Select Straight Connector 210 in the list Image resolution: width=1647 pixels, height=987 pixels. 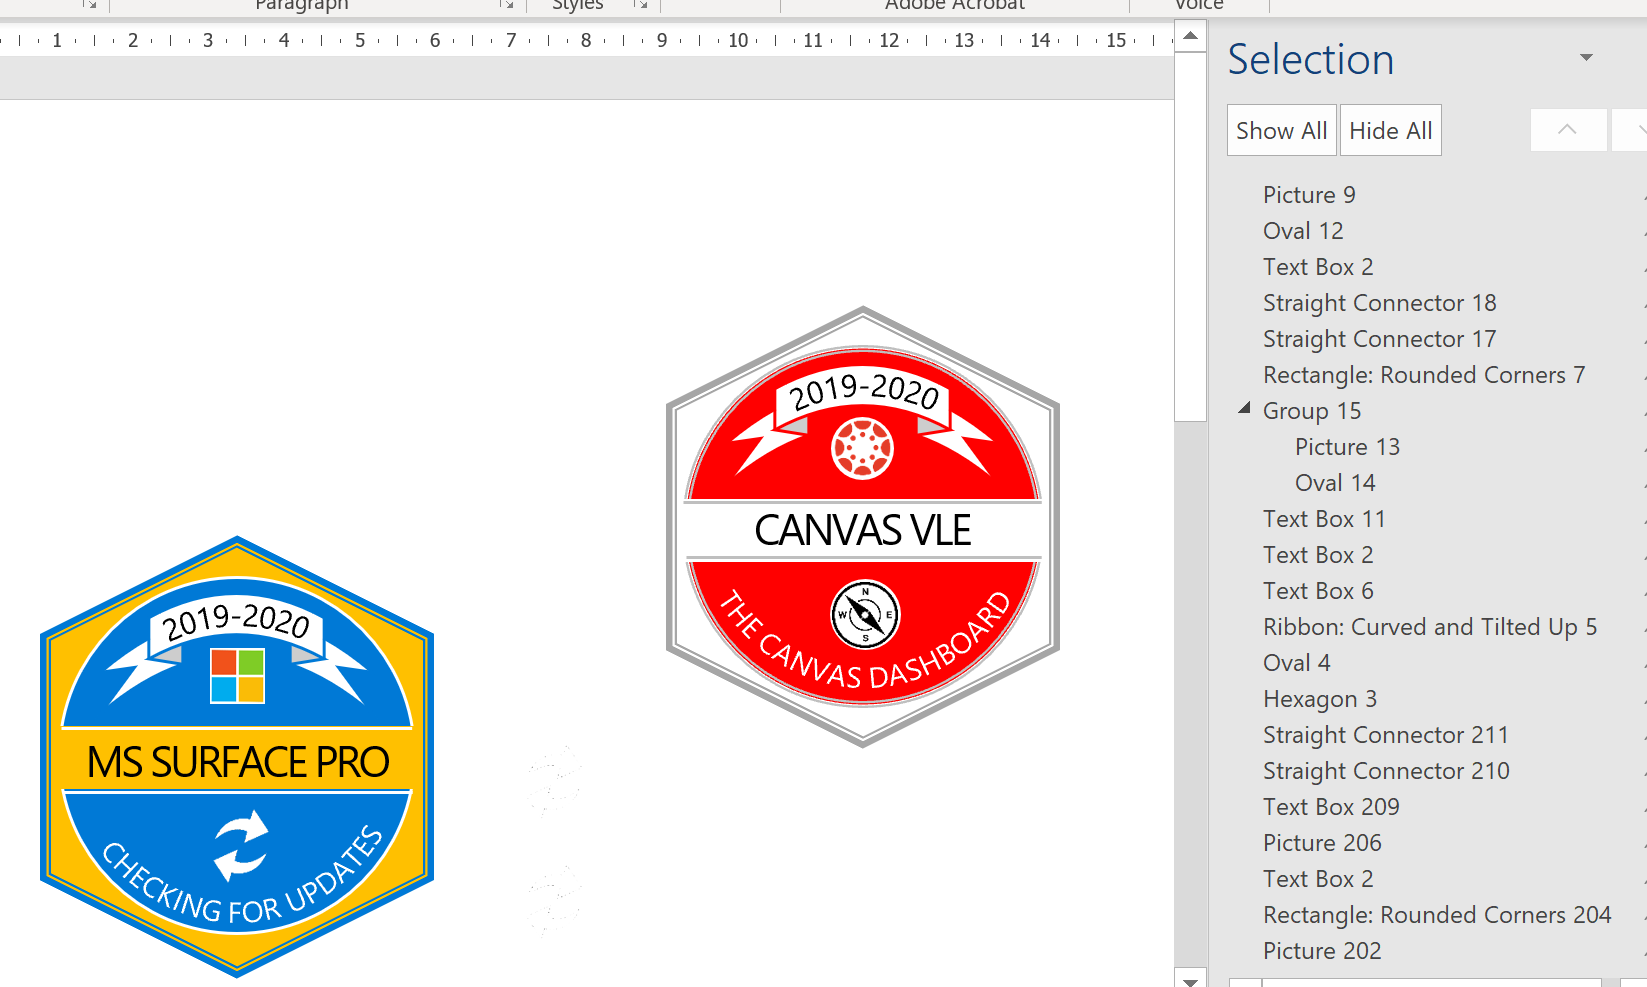(x=1386, y=771)
